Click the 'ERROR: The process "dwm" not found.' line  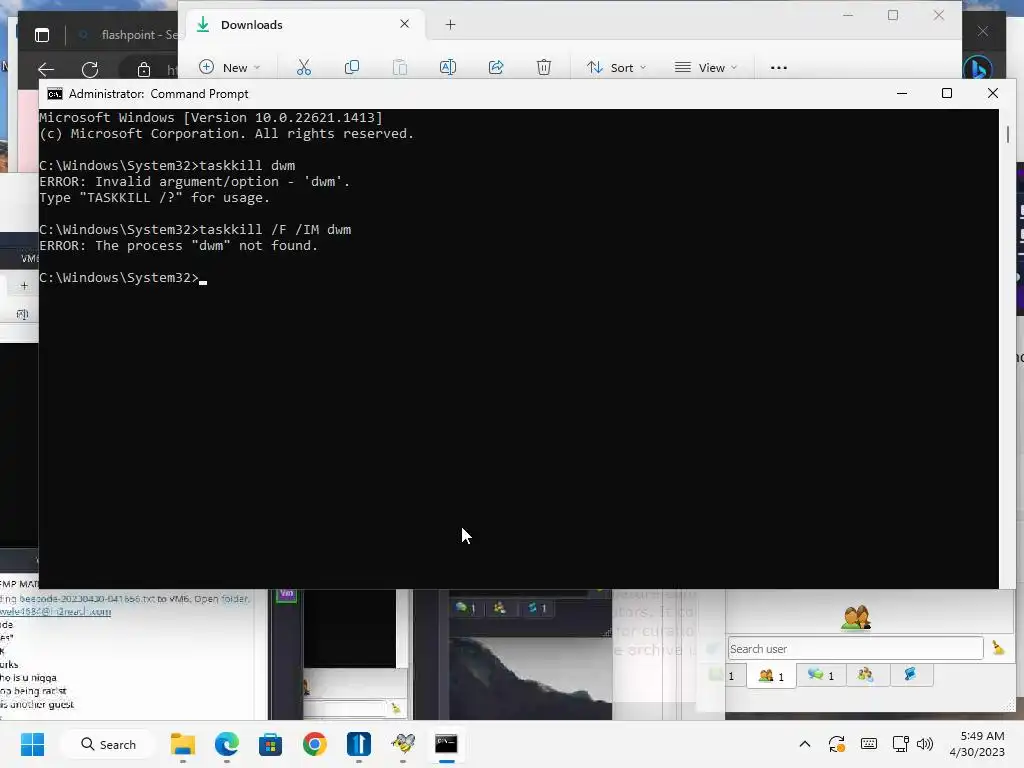[x=178, y=246]
